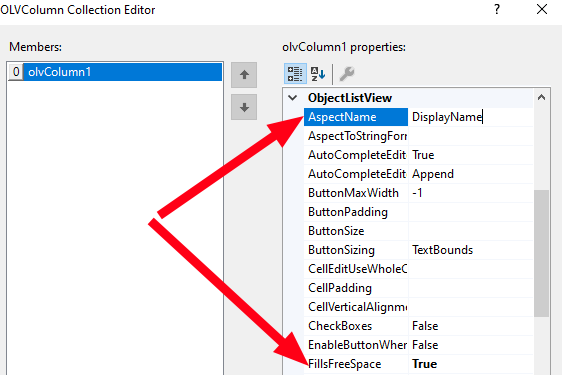Click the index 0 box beside olvColumn1
Screen dimensions: 562x375
16,72
